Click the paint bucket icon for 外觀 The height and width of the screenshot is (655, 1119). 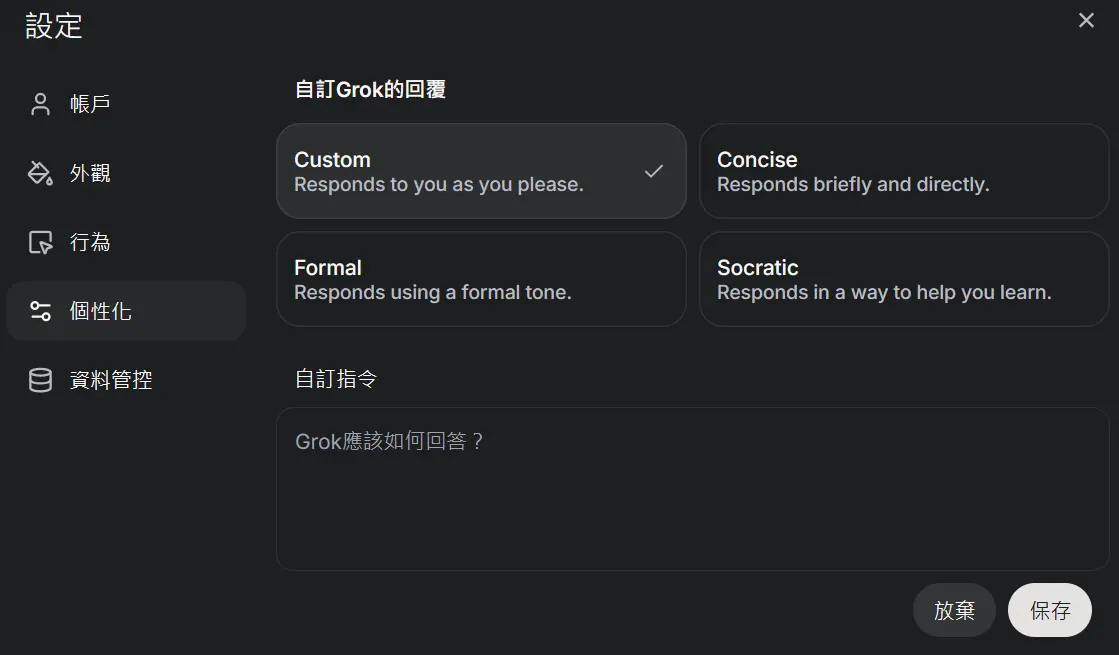coord(40,173)
